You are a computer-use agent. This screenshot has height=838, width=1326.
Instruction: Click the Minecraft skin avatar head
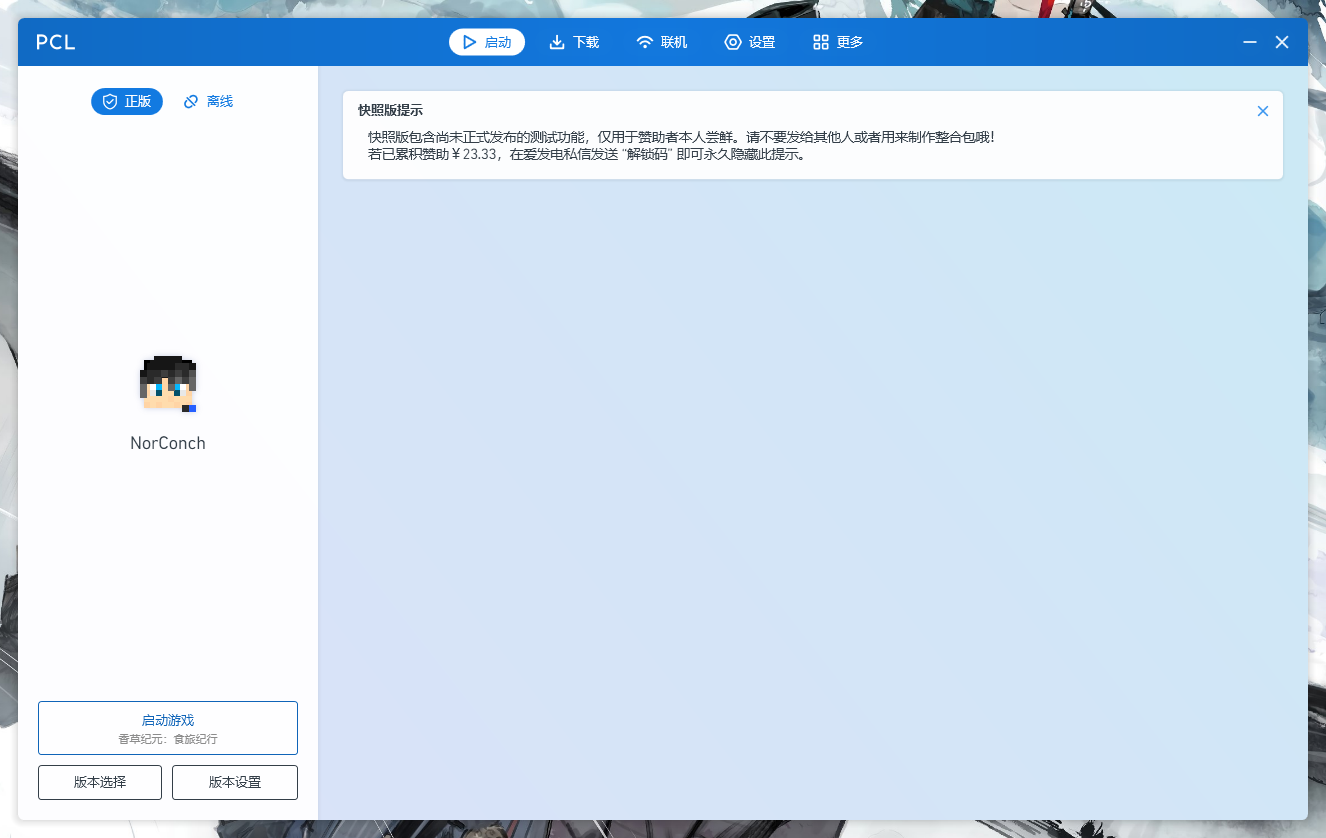click(168, 384)
